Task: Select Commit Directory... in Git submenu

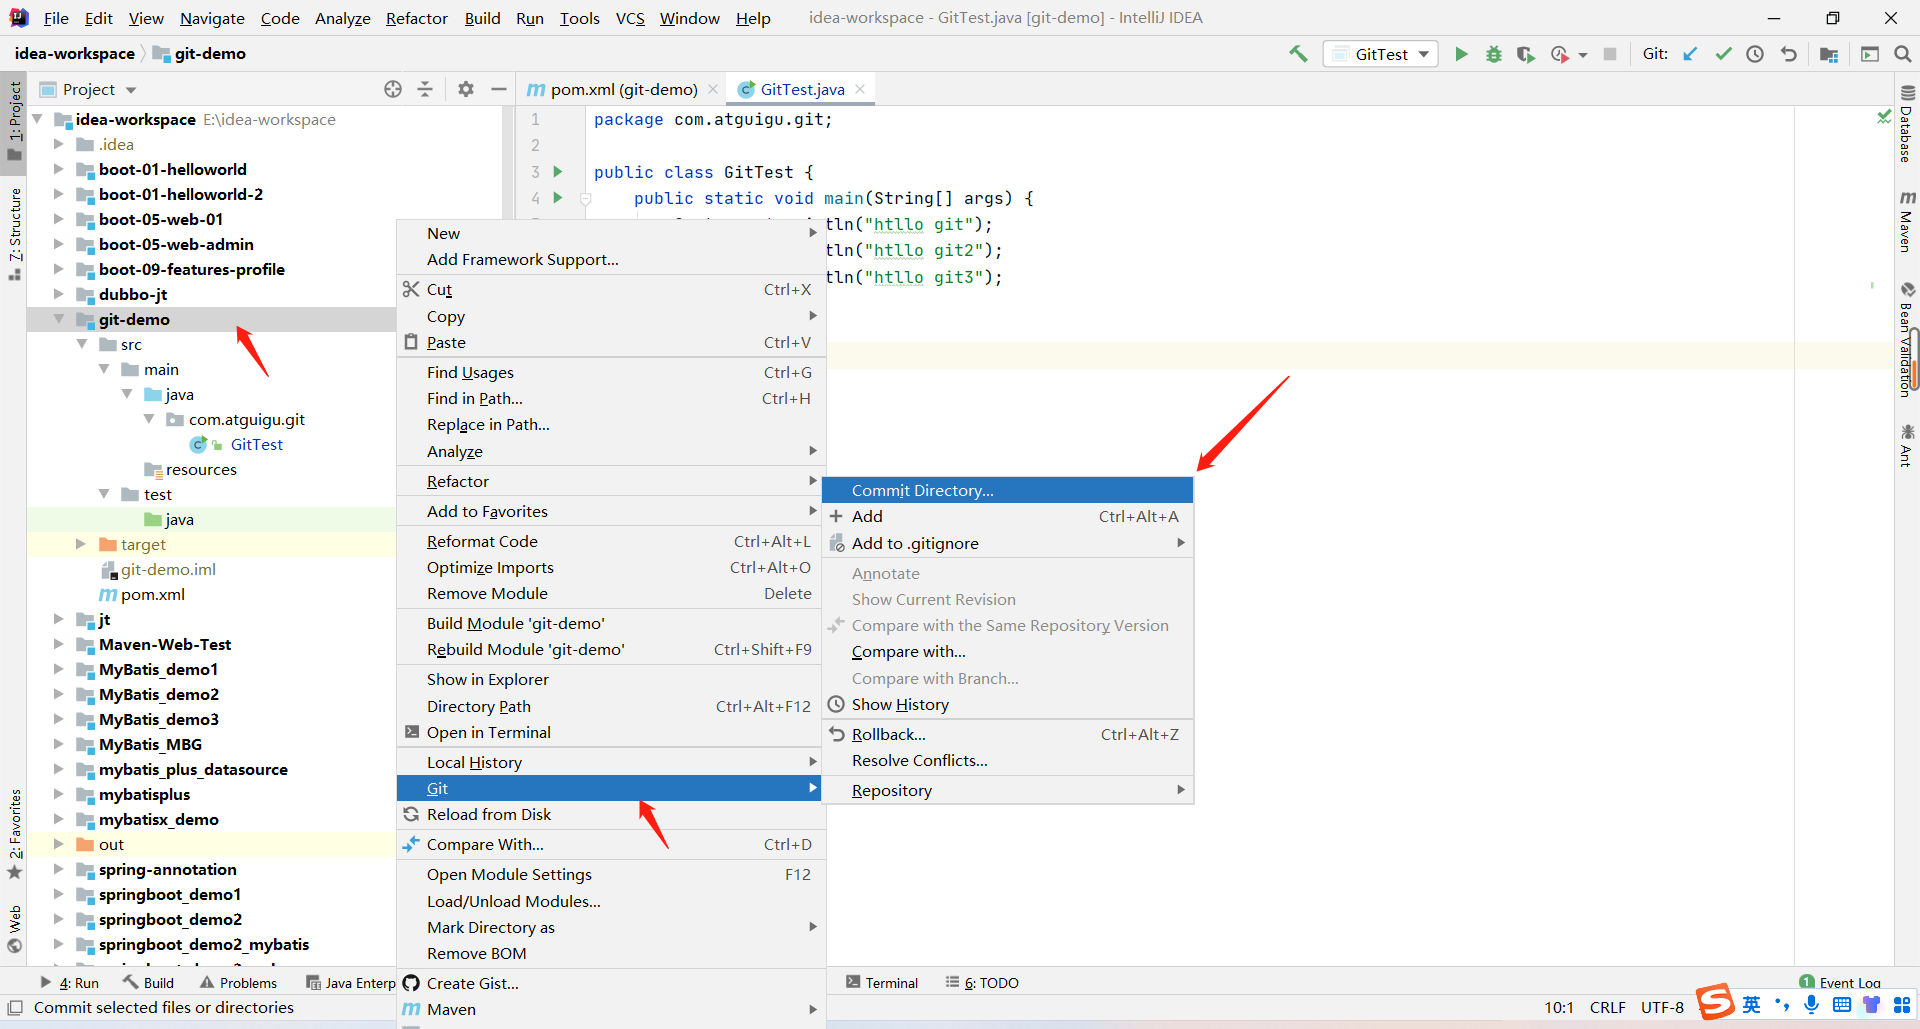Action: pos(1008,490)
